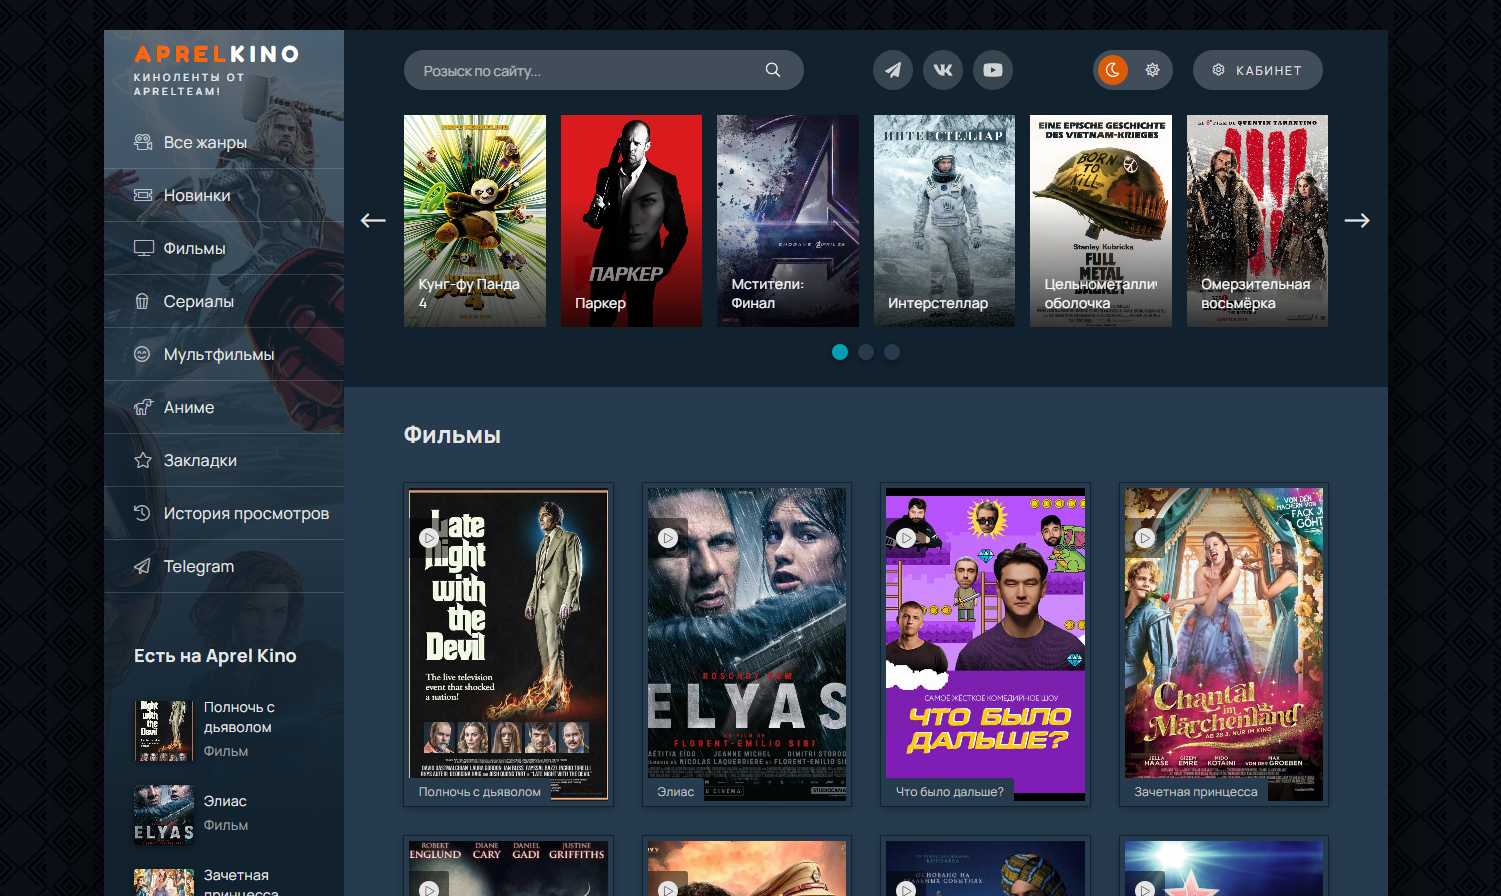Click the APRELKINO logo
Viewport: 1501px width, 896px height.
(x=216, y=54)
